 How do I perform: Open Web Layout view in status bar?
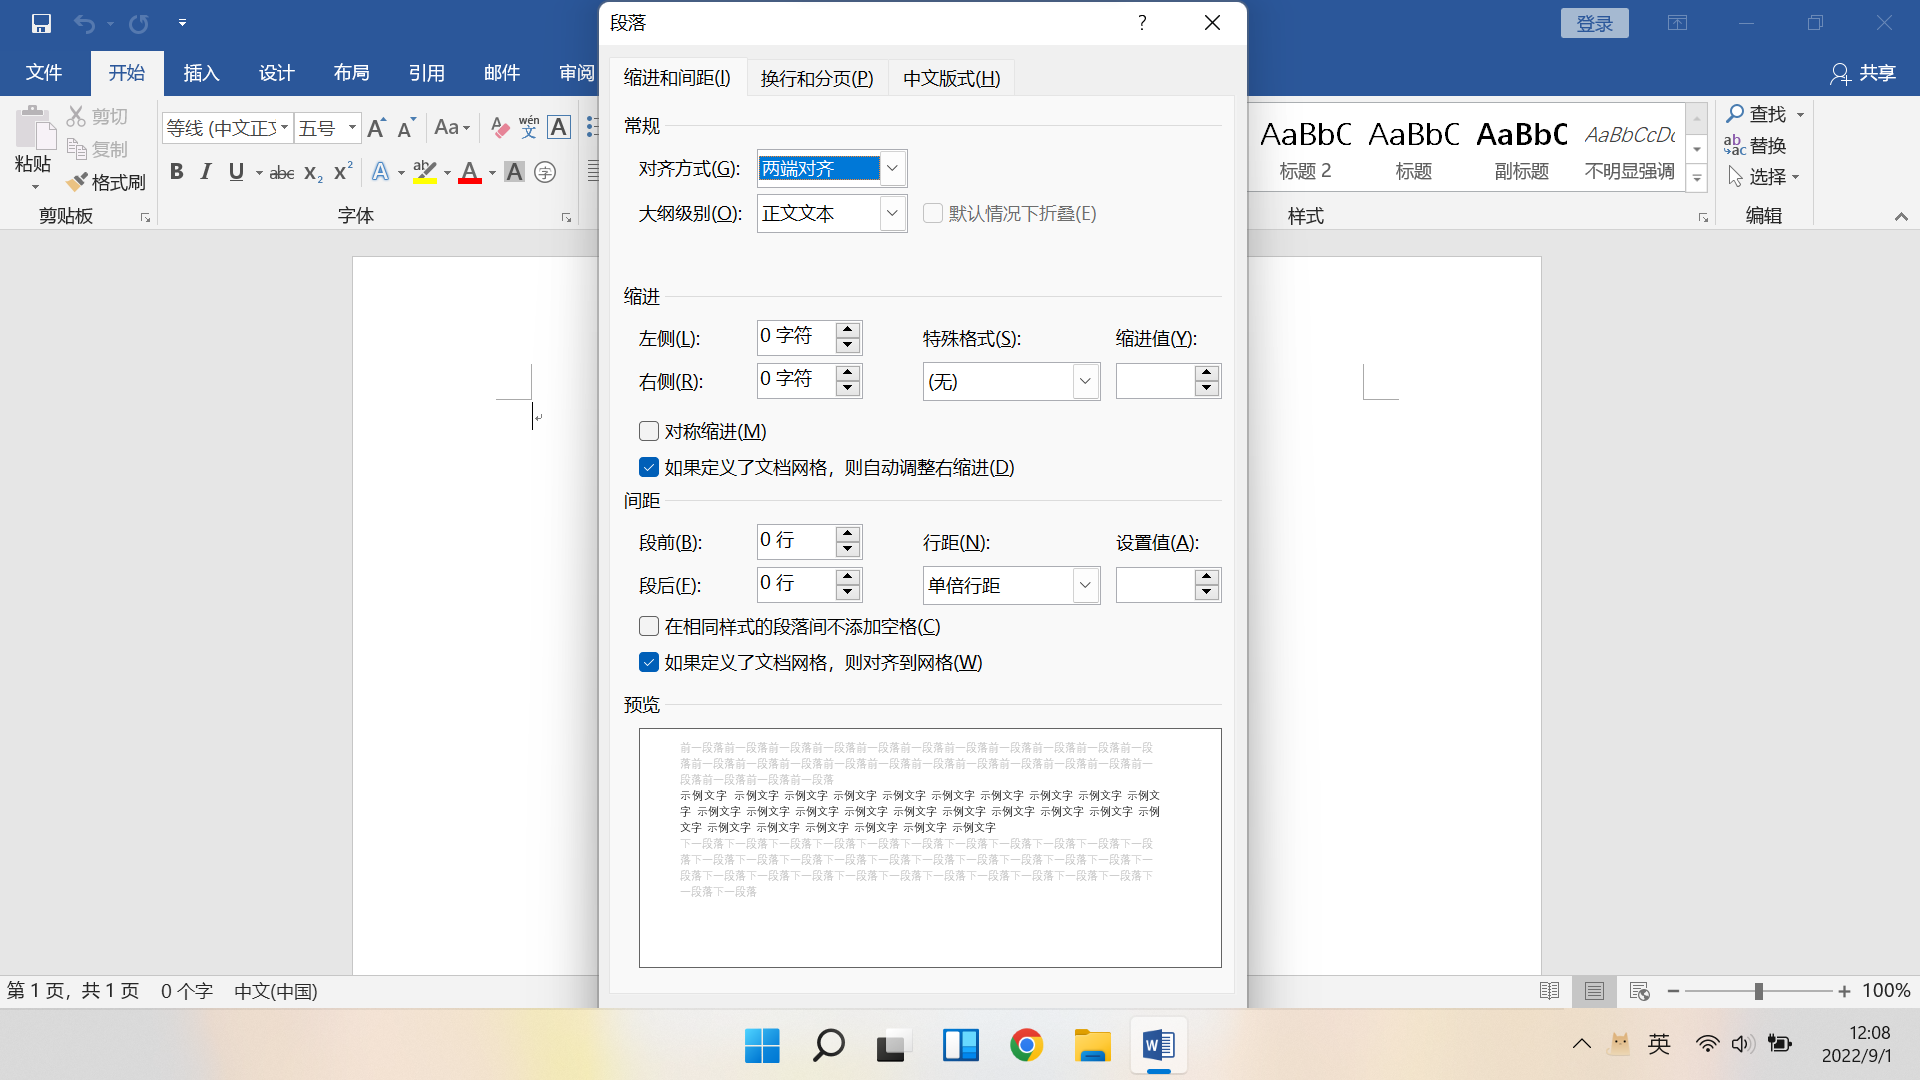click(x=1639, y=991)
